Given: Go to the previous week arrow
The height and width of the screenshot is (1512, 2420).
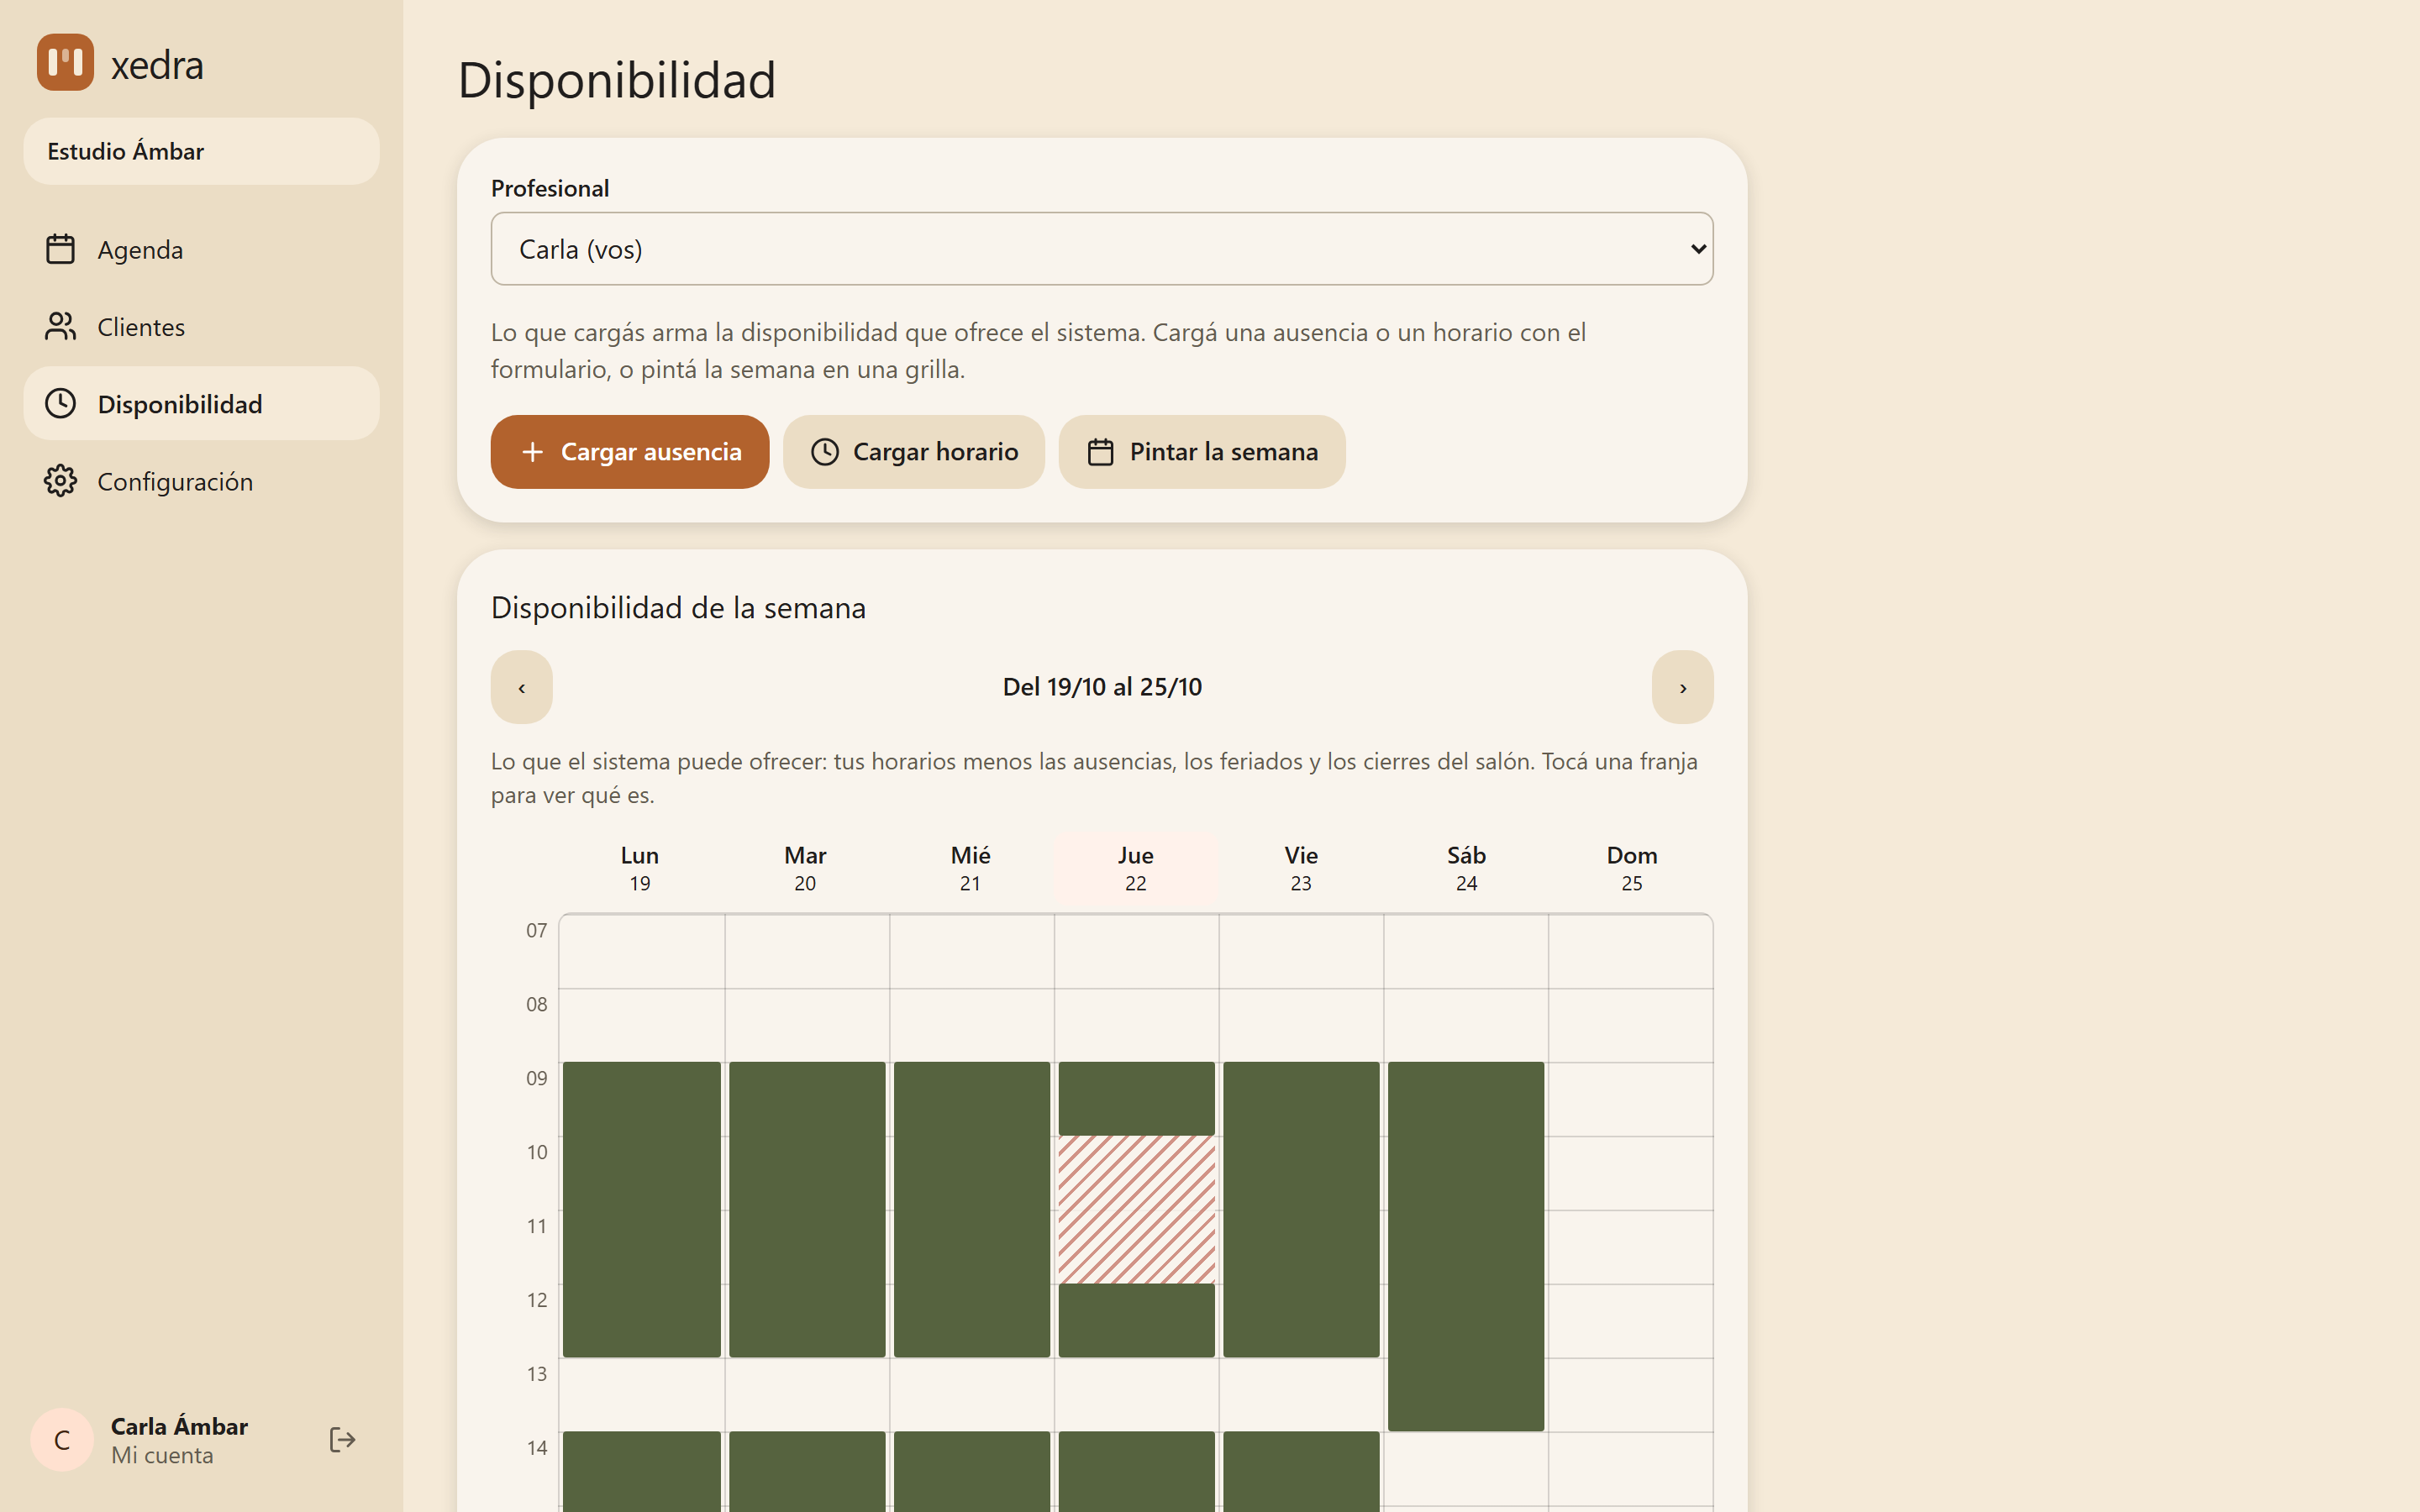Looking at the screenshot, I should coord(521,687).
